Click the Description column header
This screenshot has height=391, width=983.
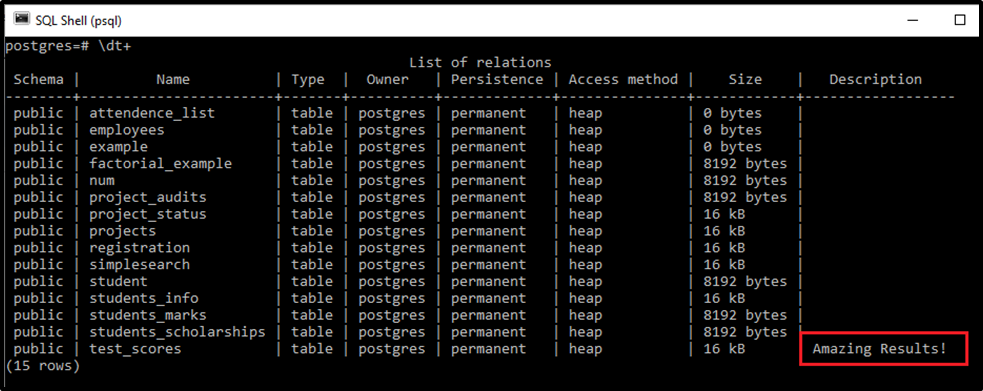[x=875, y=80]
